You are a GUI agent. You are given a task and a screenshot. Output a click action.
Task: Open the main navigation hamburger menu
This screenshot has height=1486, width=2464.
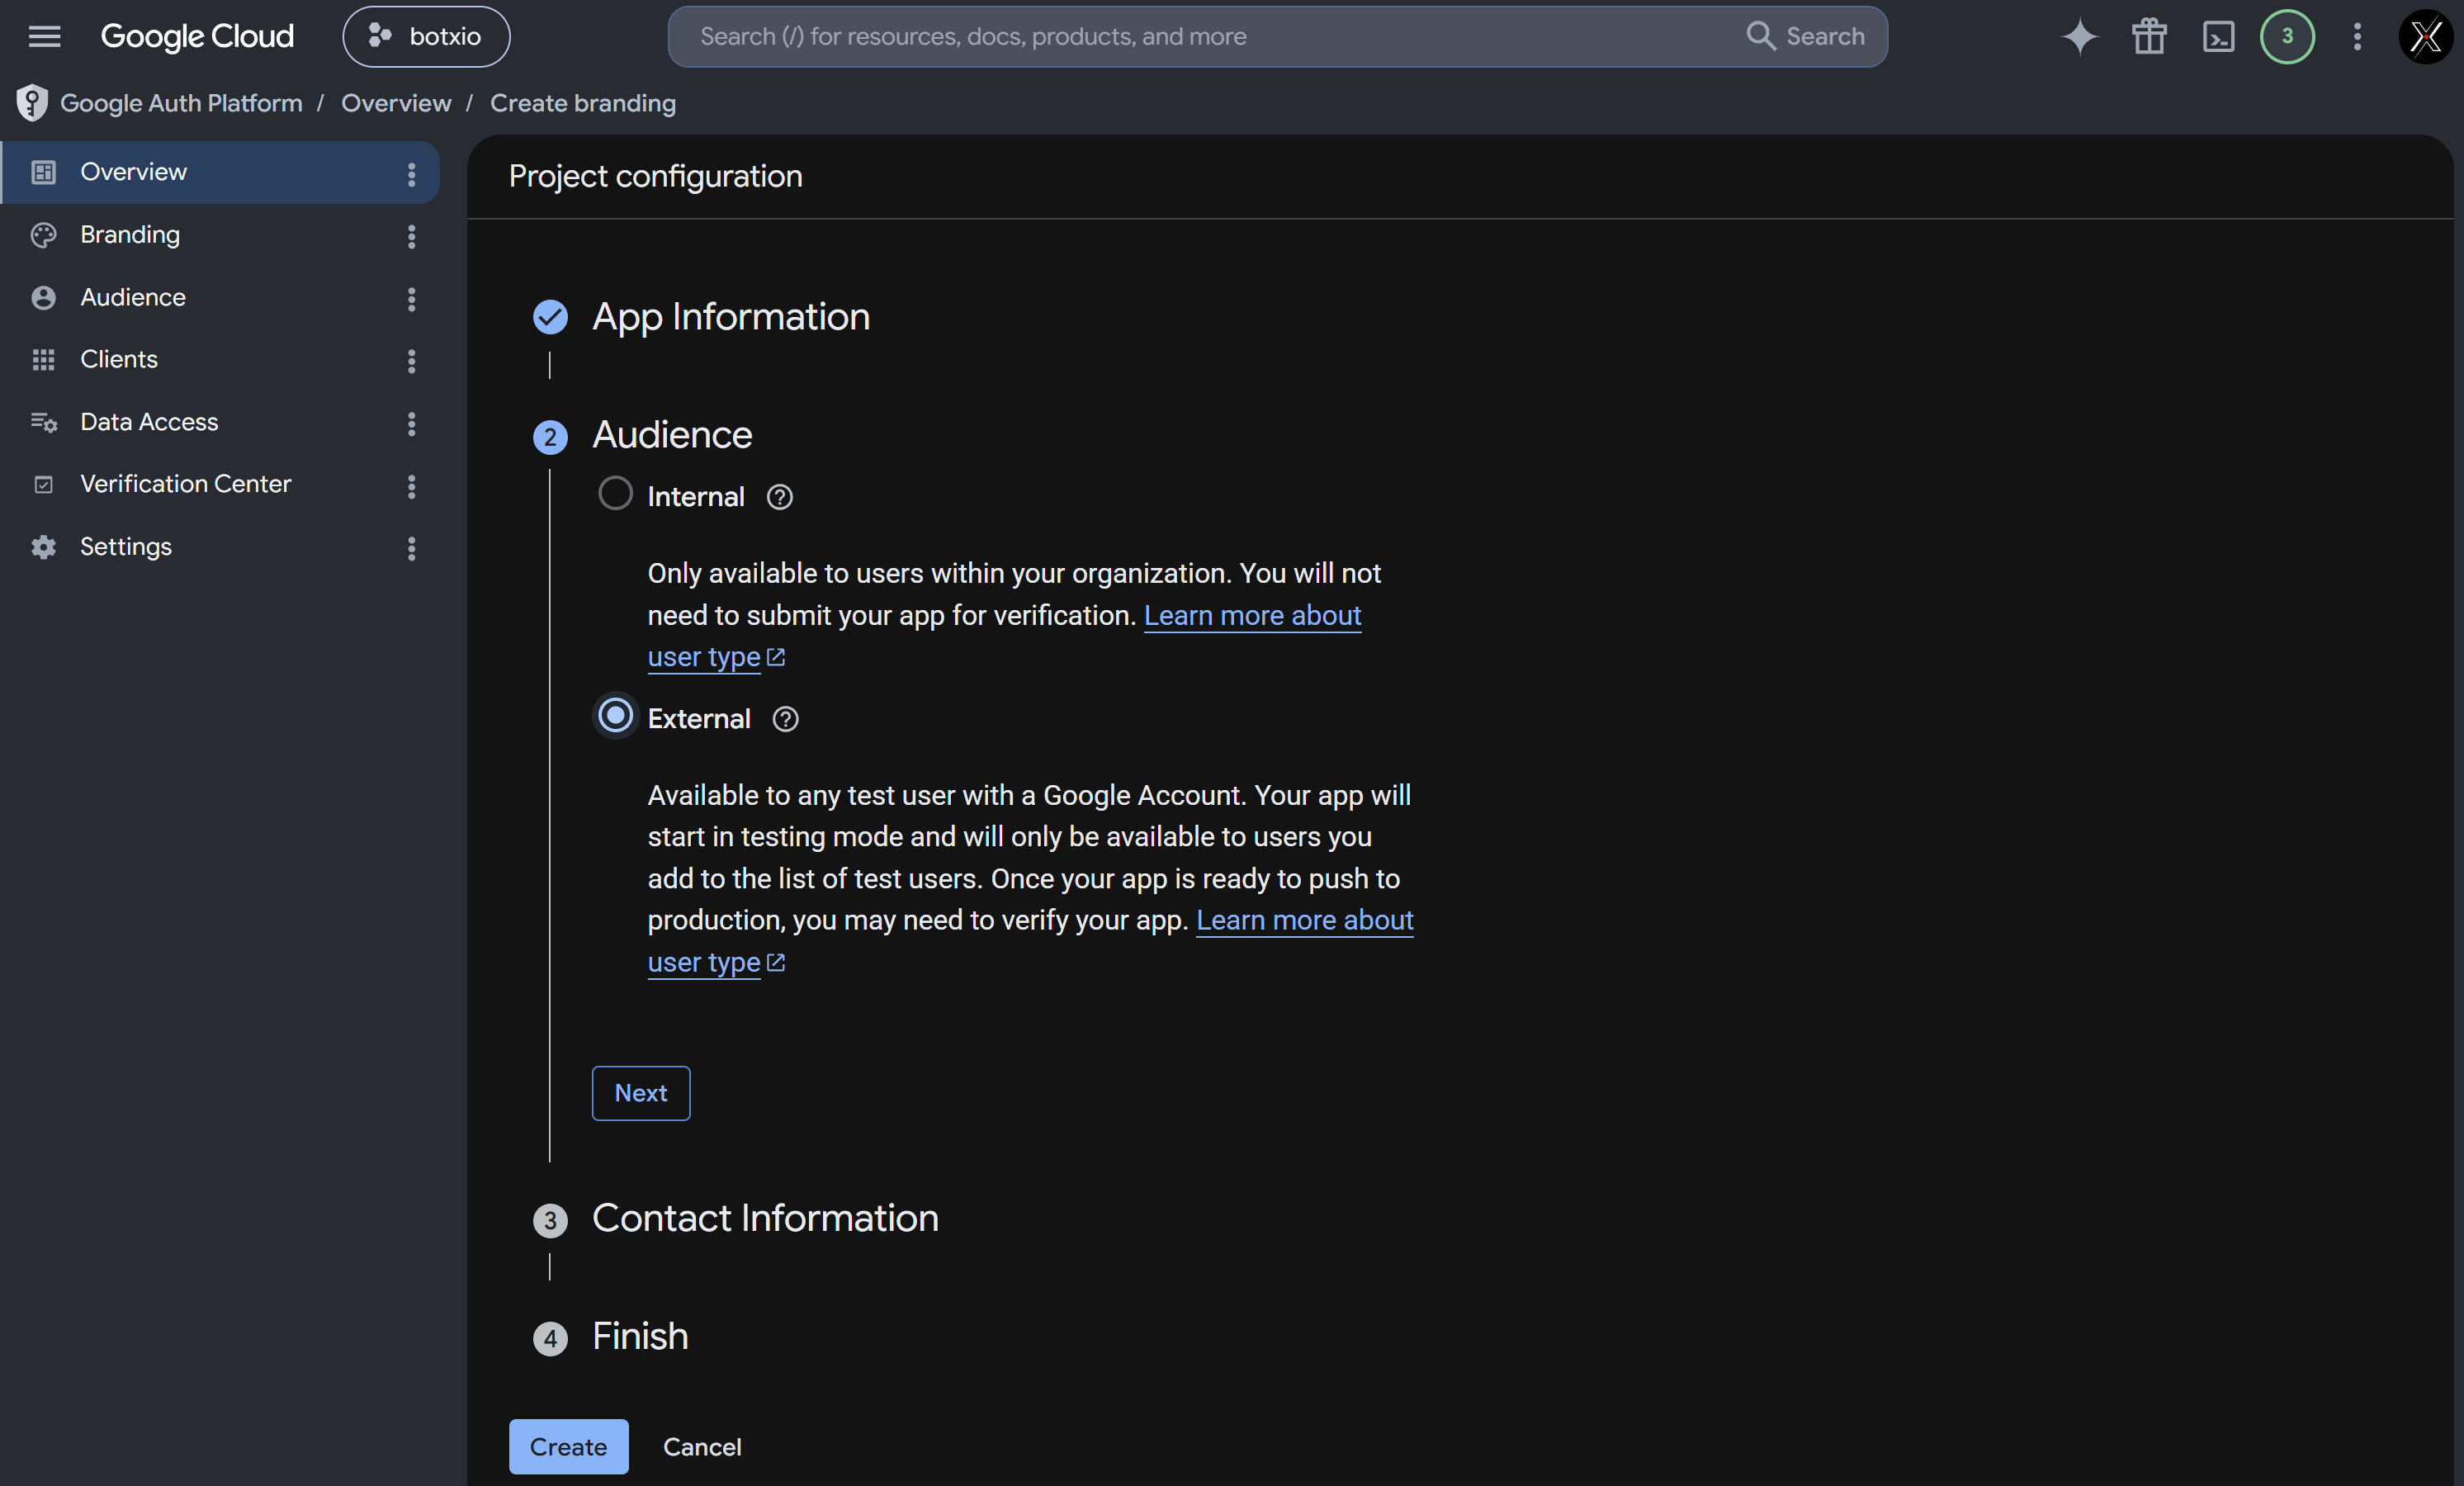(44, 36)
